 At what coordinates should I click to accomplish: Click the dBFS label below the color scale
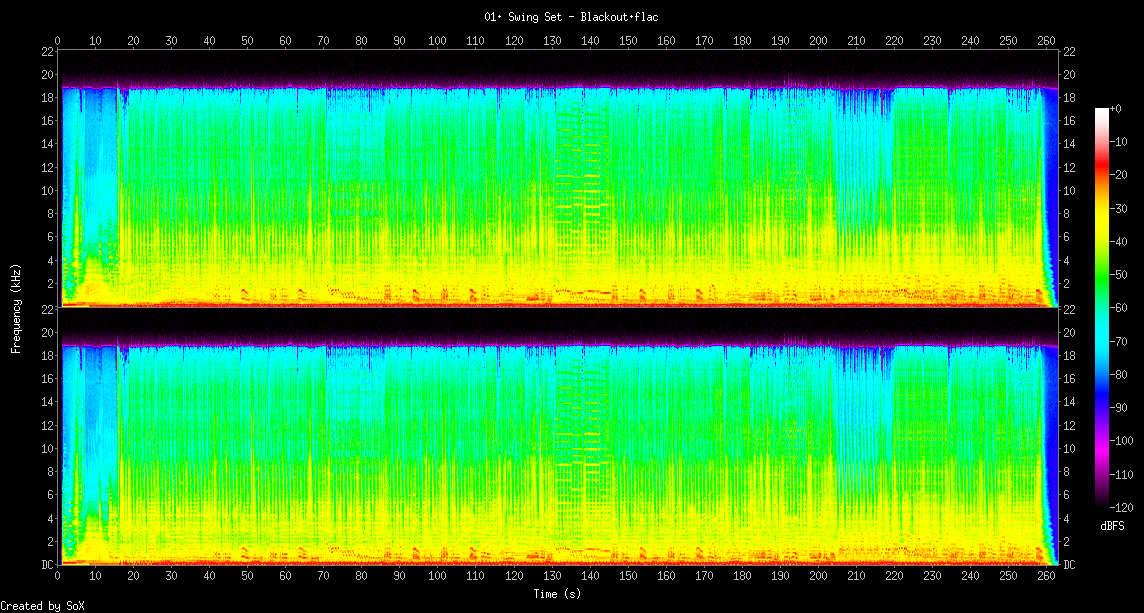tap(1112, 526)
